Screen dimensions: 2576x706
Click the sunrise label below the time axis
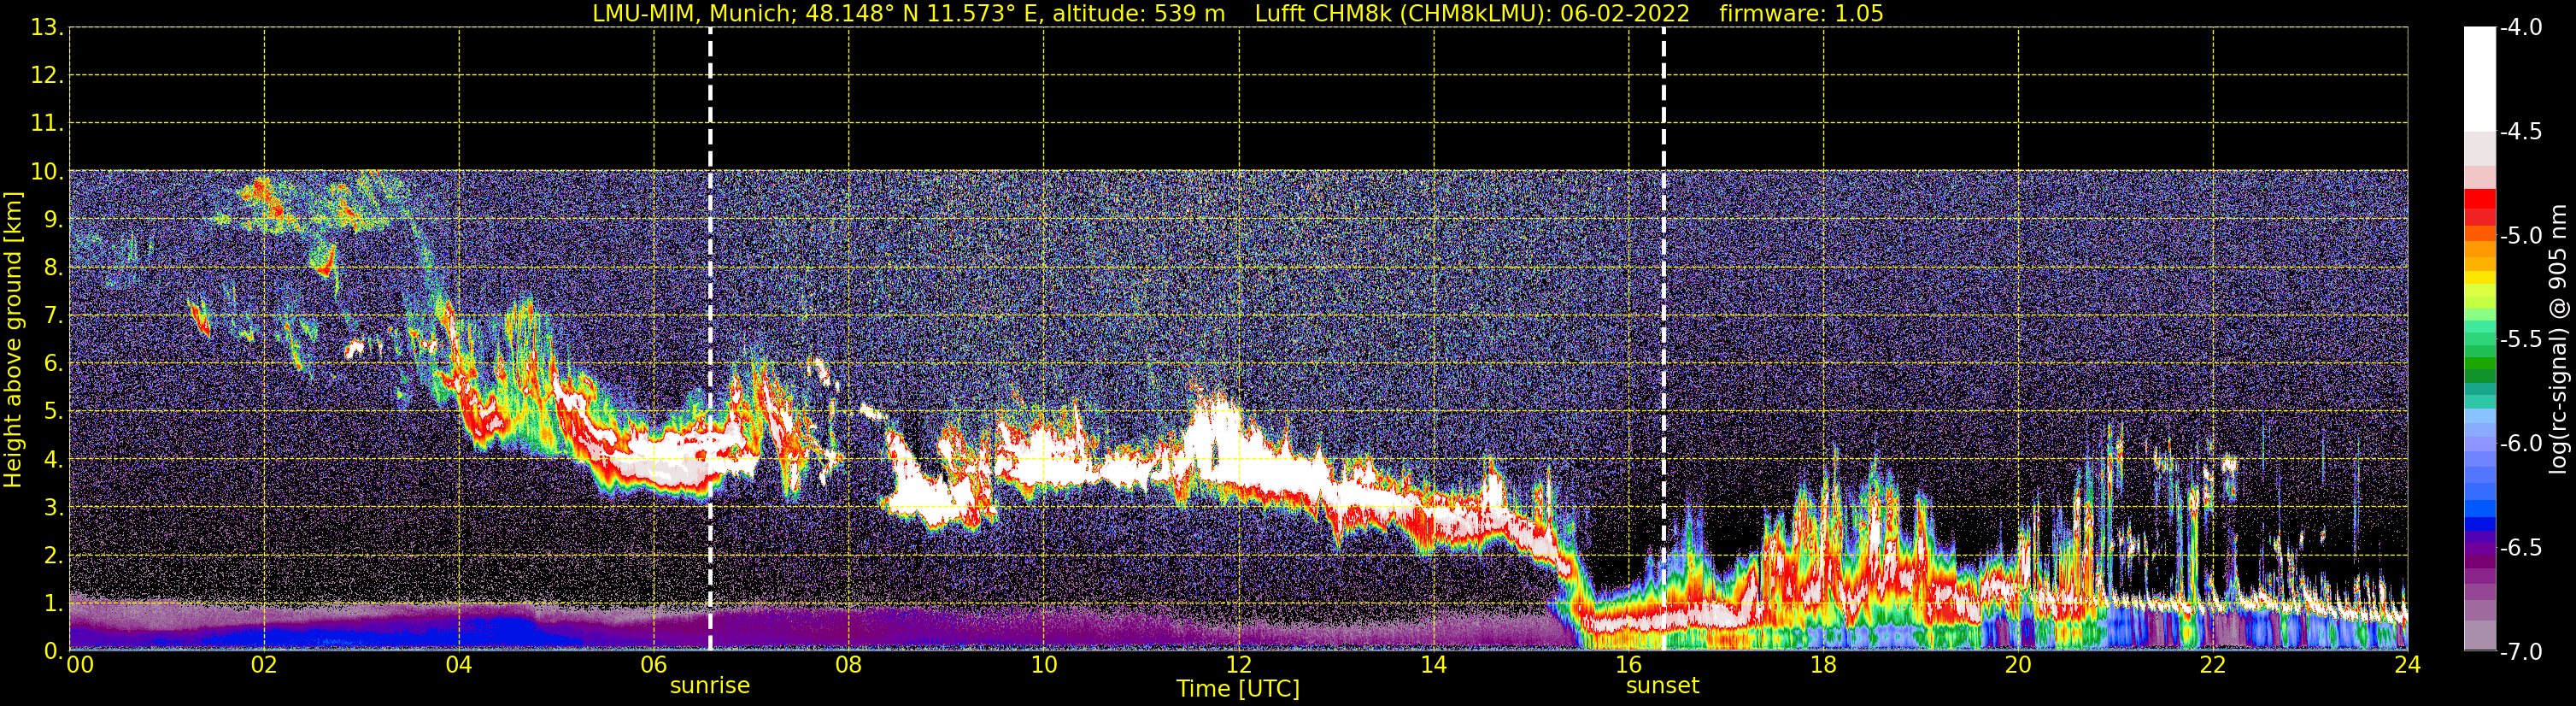tap(709, 685)
